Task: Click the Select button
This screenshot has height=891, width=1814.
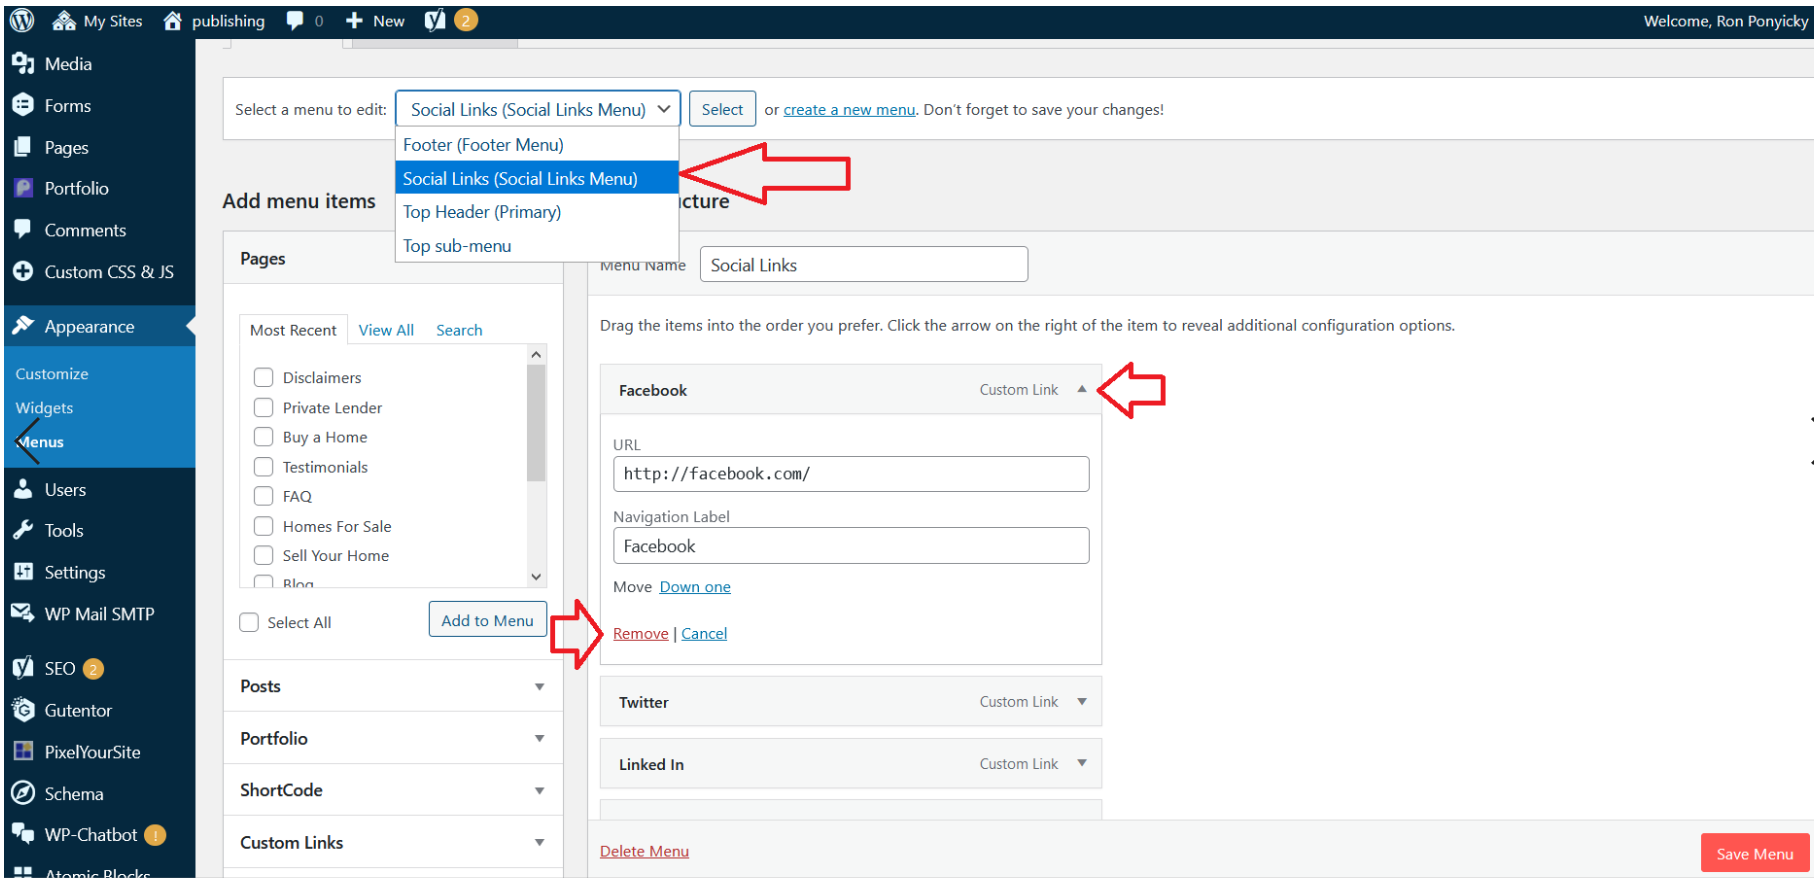Action: 722,109
